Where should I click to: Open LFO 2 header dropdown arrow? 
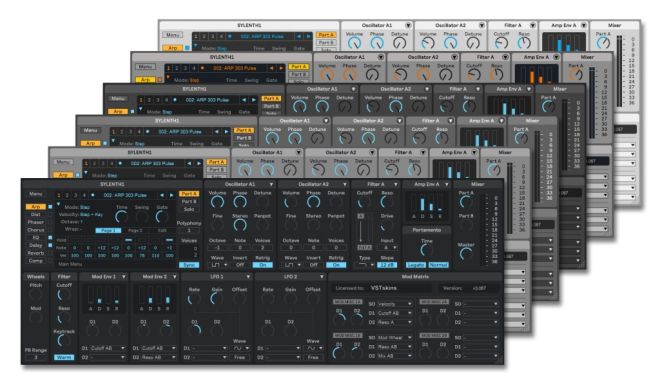322,277
